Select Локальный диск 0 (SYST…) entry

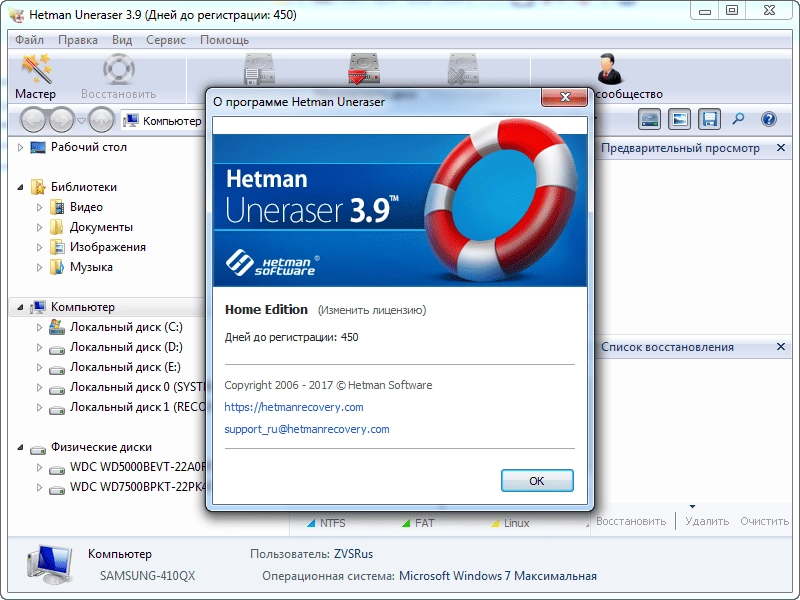point(137,387)
